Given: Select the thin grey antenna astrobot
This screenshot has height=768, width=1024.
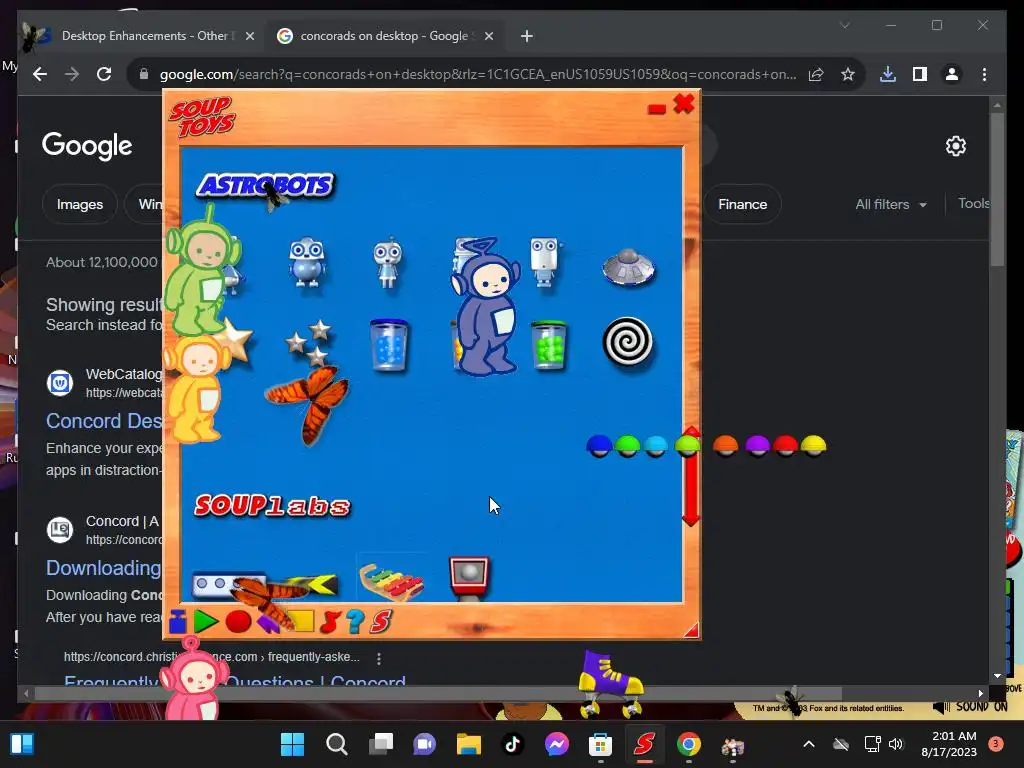Looking at the screenshot, I should (x=388, y=263).
